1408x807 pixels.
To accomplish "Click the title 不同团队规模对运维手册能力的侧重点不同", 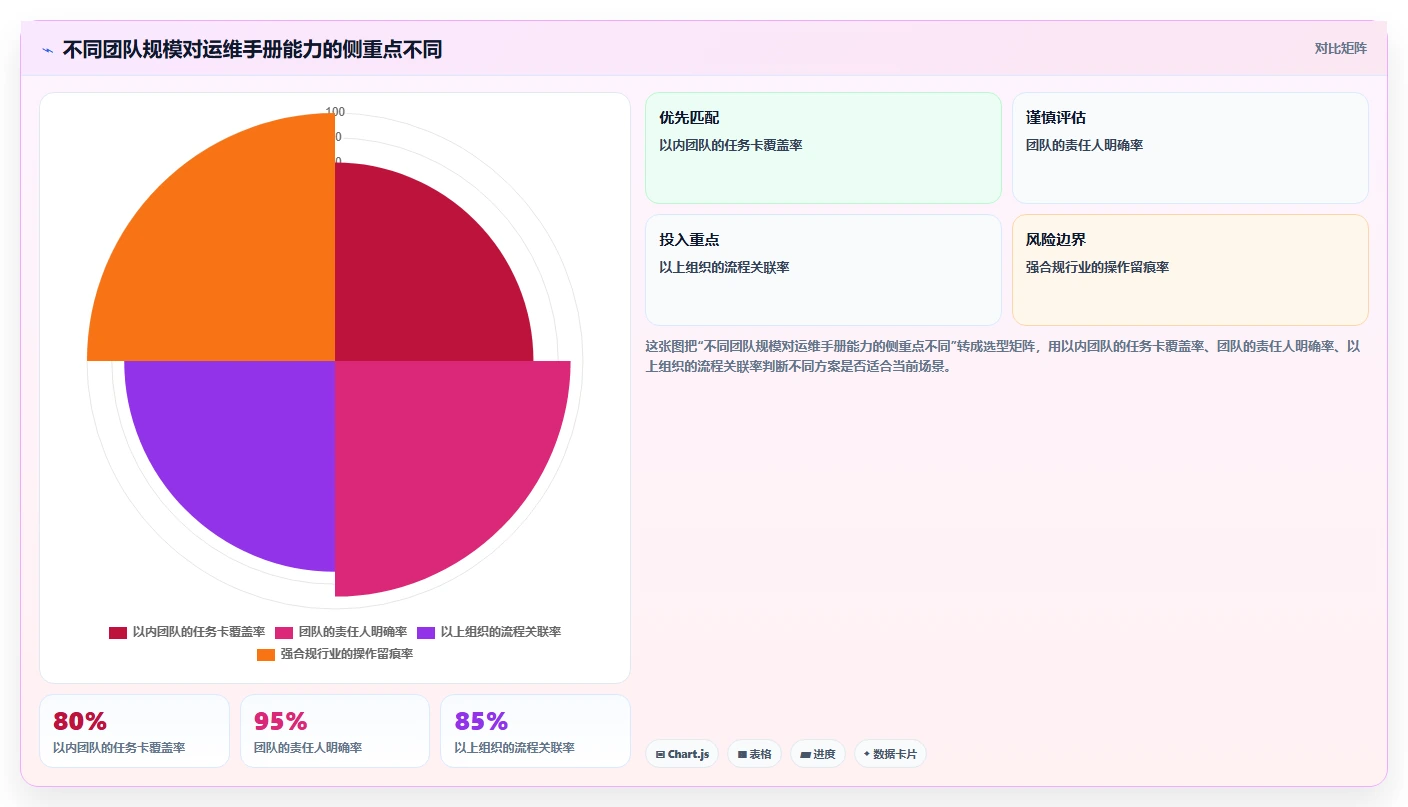I will (x=252, y=50).
